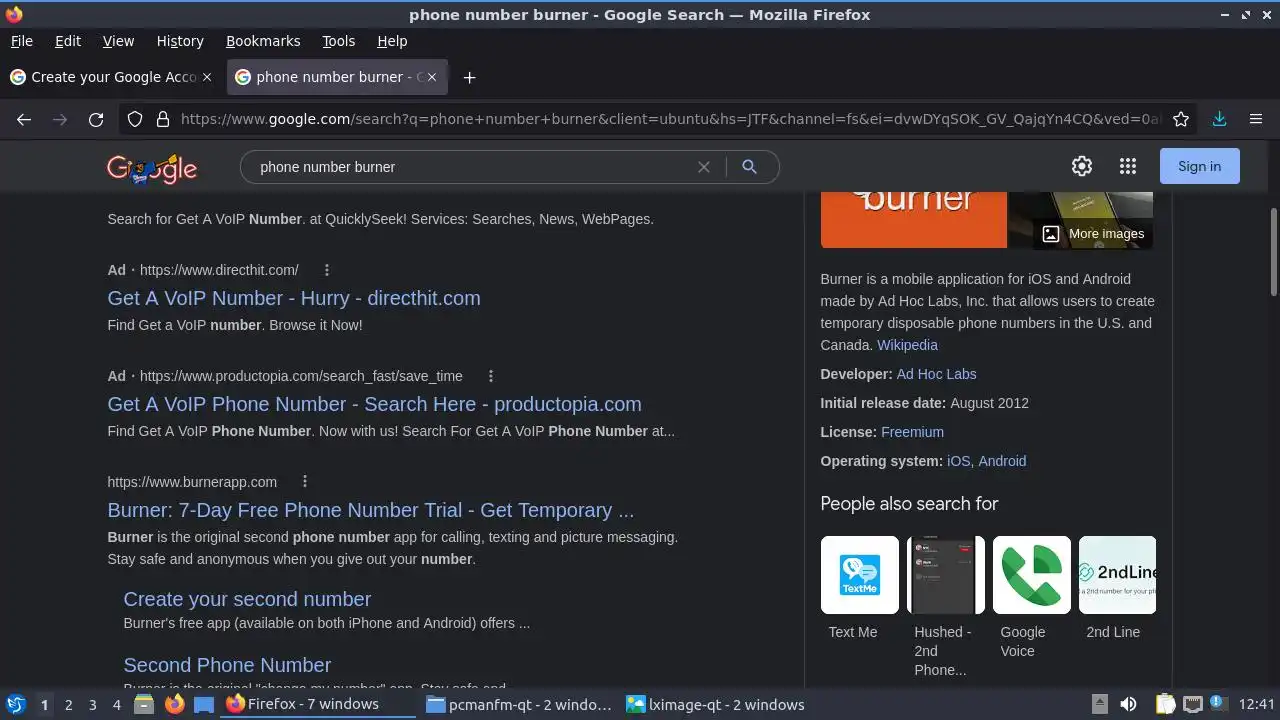Click the Sign in button
The height and width of the screenshot is (720, 1280).
click(1199, 166)
